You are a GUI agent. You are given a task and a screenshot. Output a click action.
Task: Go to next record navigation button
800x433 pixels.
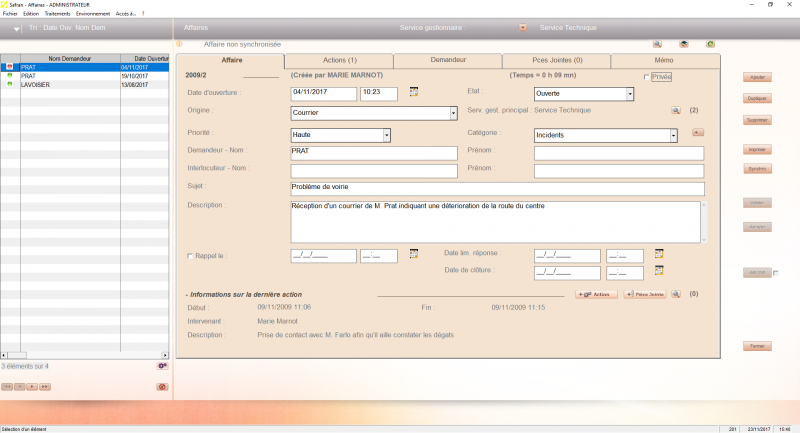[x=32, y=387]
